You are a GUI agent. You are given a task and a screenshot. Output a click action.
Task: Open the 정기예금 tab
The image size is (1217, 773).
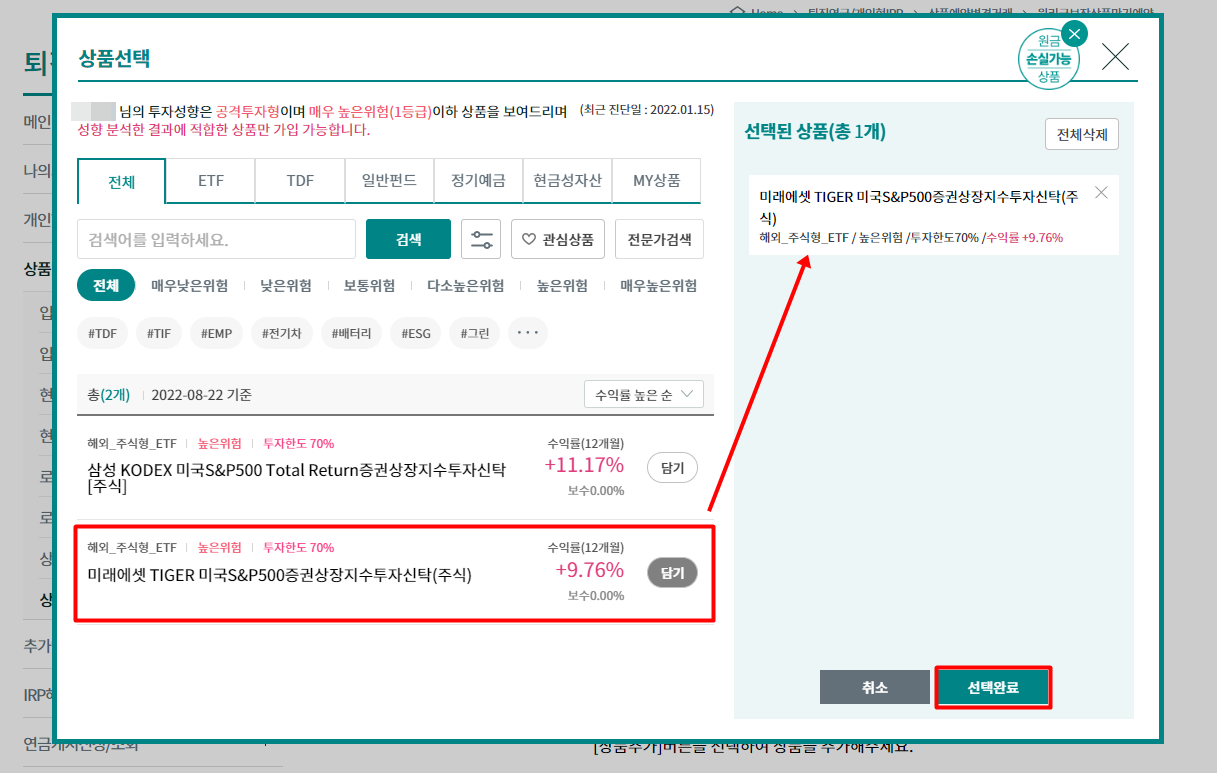coord(478,181)
